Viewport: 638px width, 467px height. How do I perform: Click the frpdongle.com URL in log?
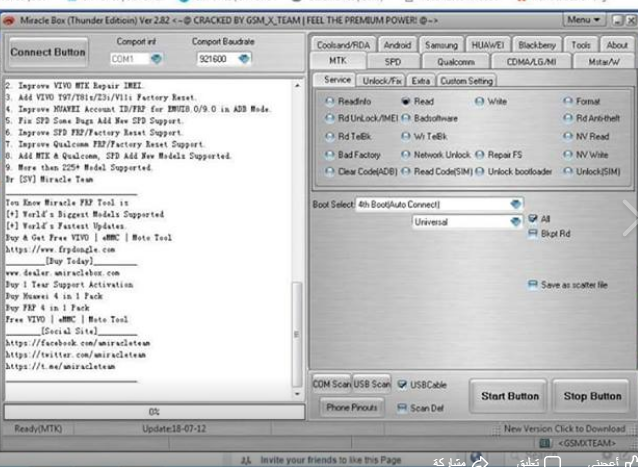60,249
